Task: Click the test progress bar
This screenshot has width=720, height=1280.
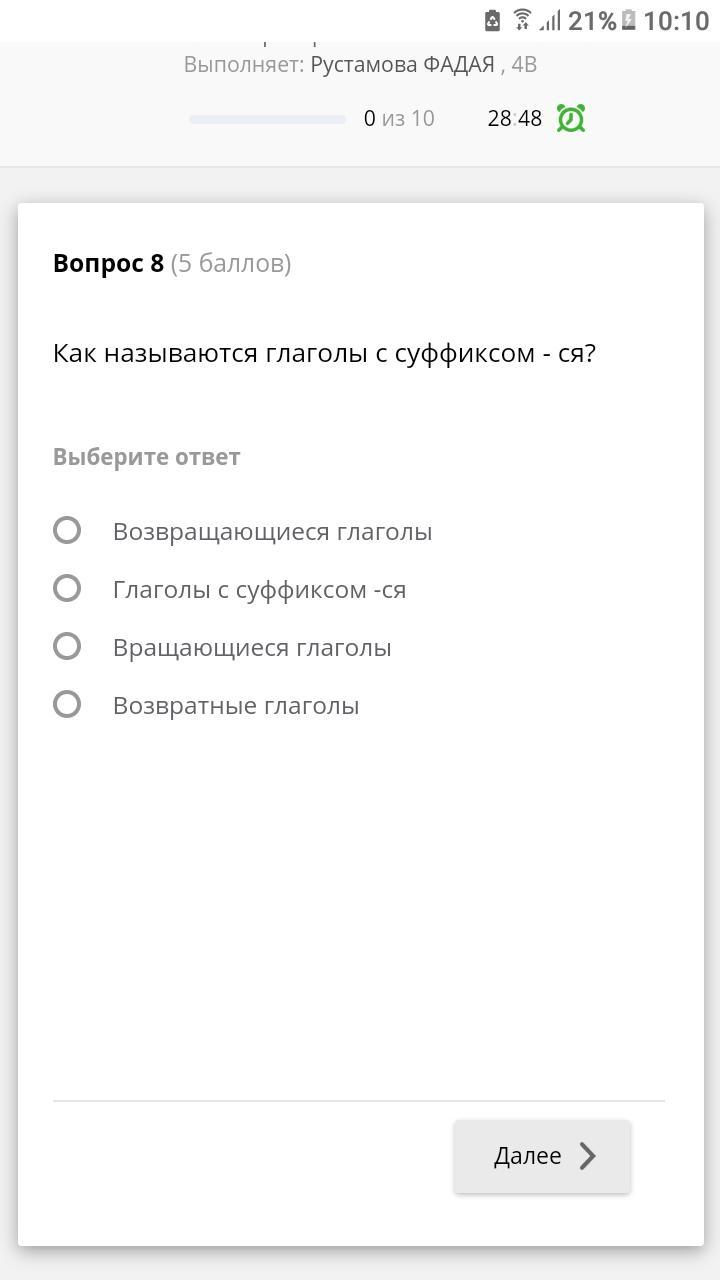Action: point(267,119)
